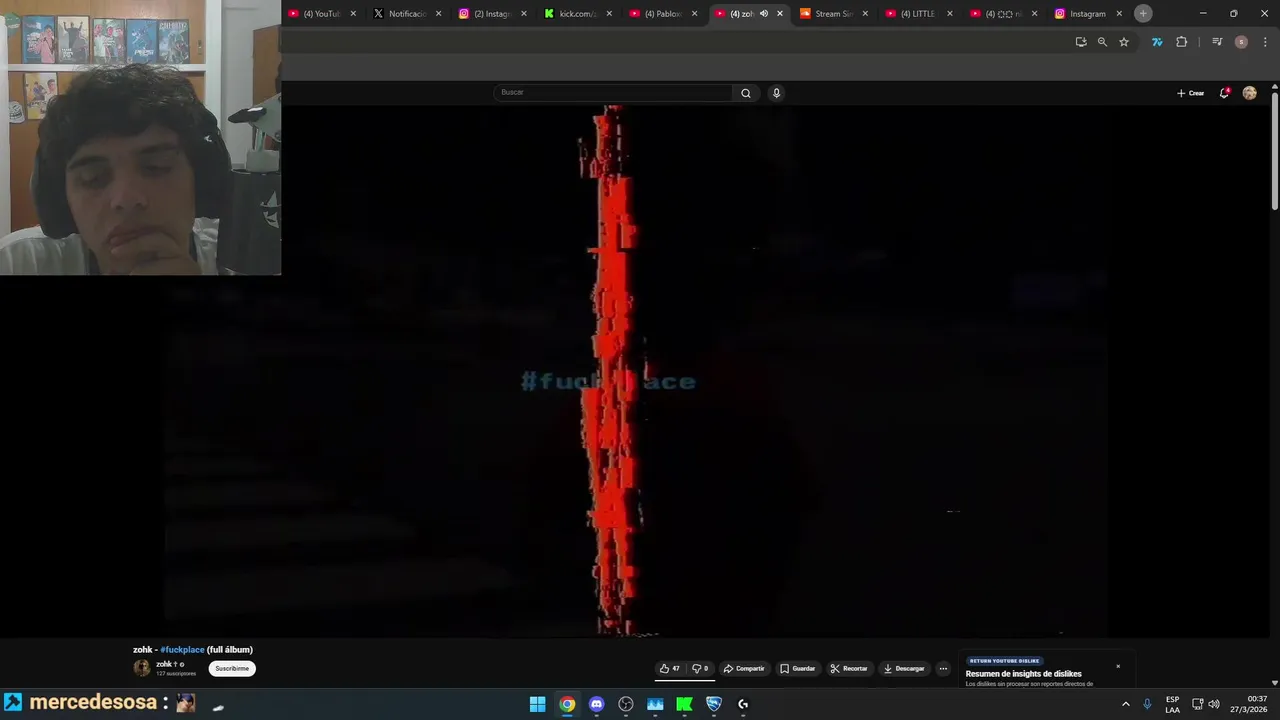Open Logitech G HUB from the taskbar

(x=743, y=704)
